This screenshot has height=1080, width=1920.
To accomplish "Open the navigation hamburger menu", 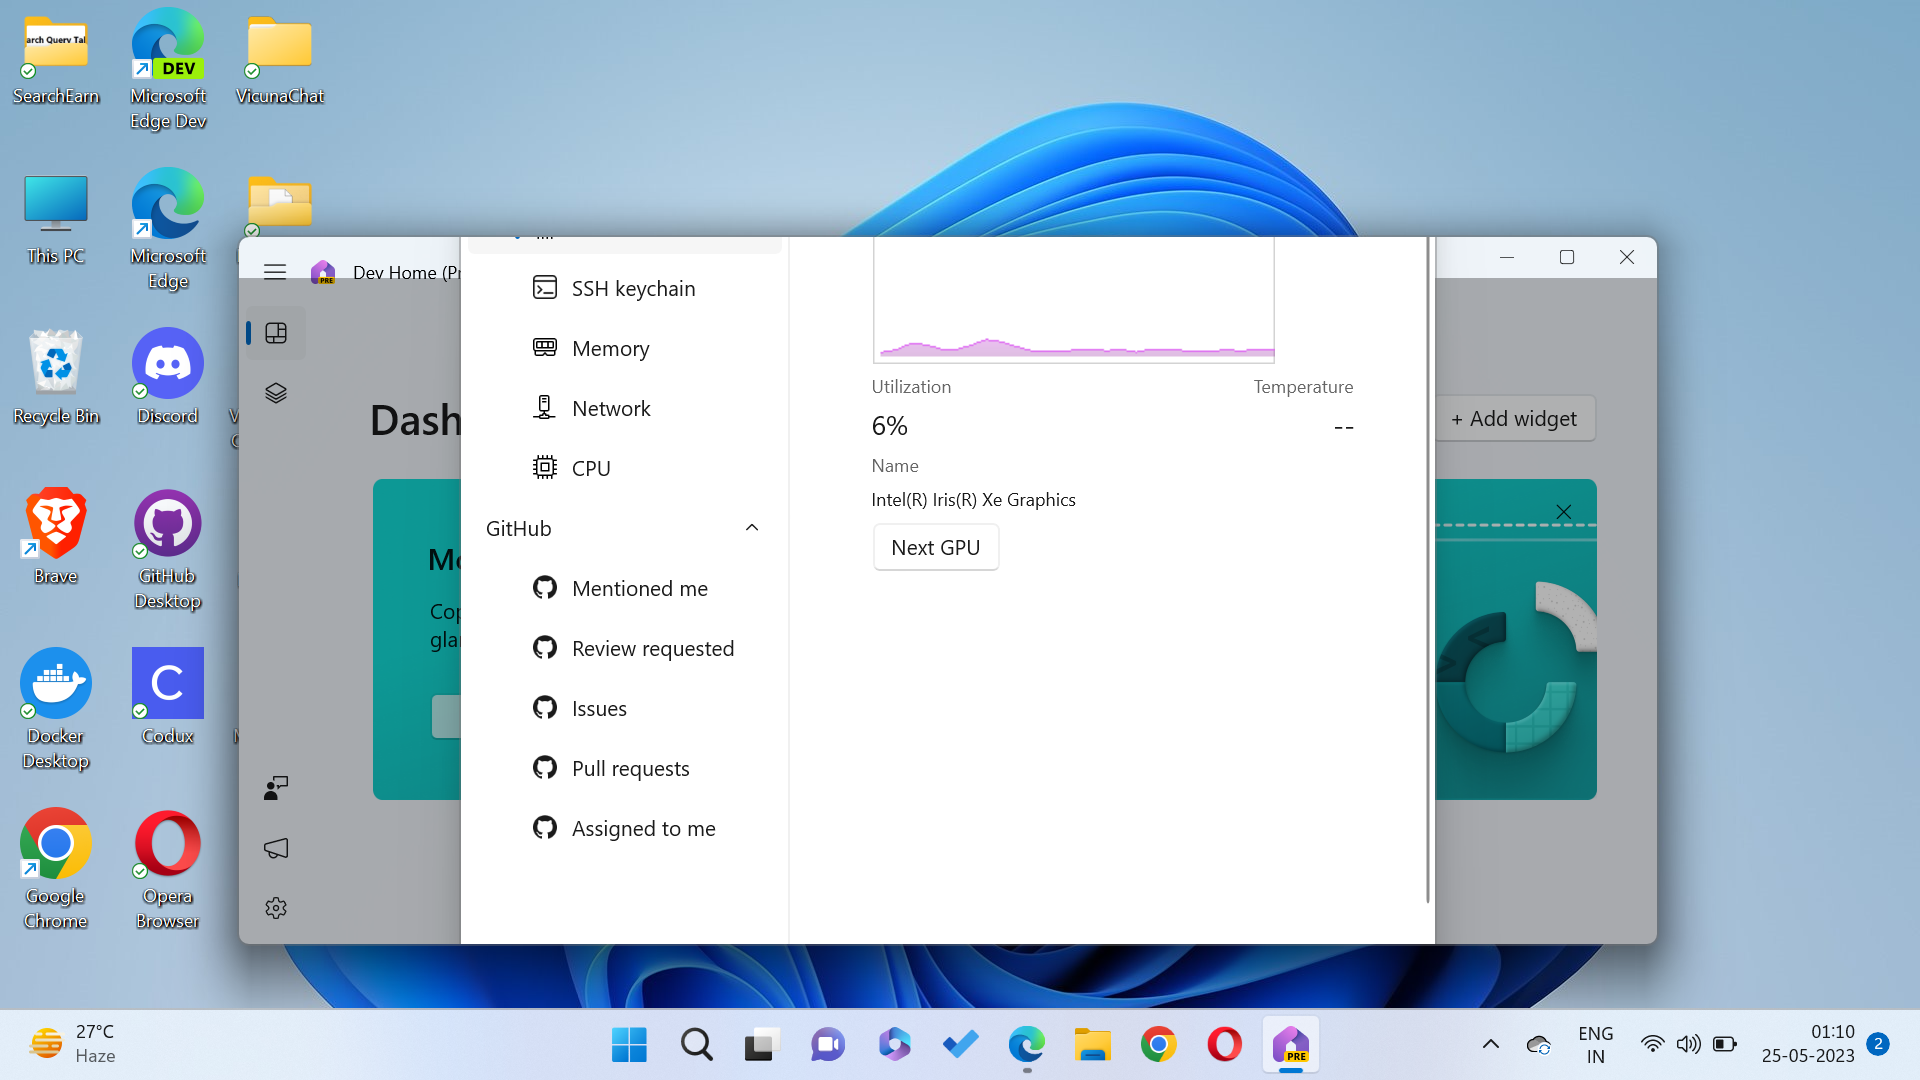I will (x=275, y=271).
